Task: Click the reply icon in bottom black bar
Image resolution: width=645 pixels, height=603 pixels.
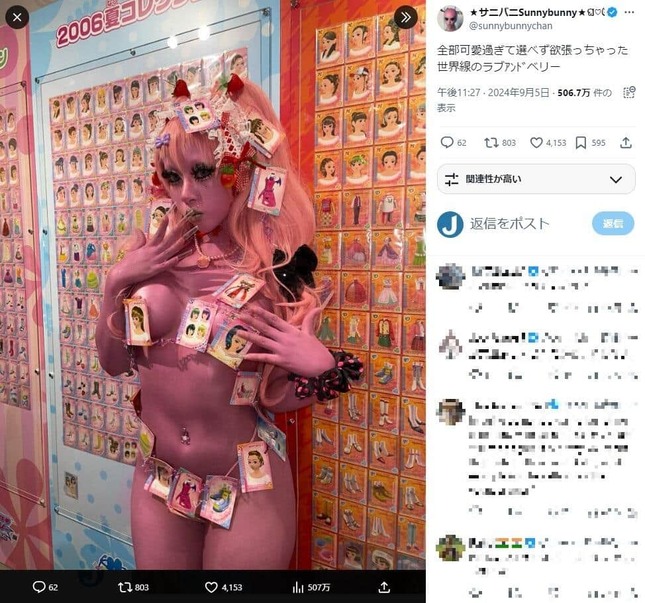Action: 39,587
